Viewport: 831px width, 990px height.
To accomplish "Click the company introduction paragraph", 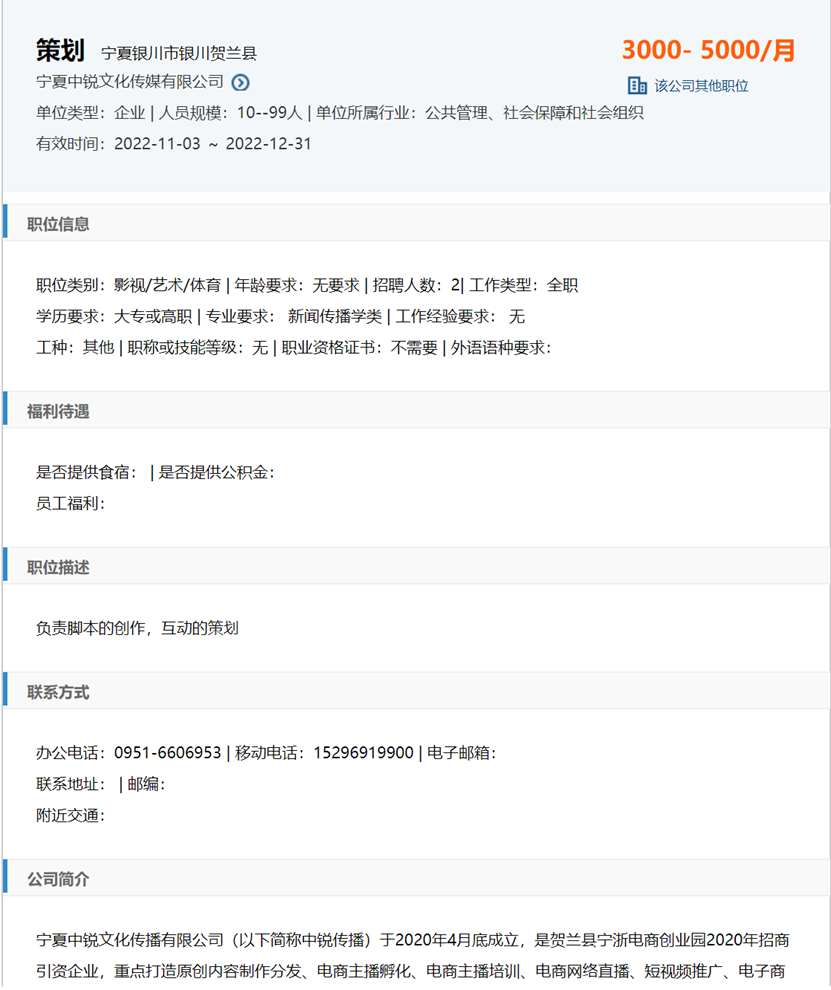I will pyautogui.click(x=413, y=955).
